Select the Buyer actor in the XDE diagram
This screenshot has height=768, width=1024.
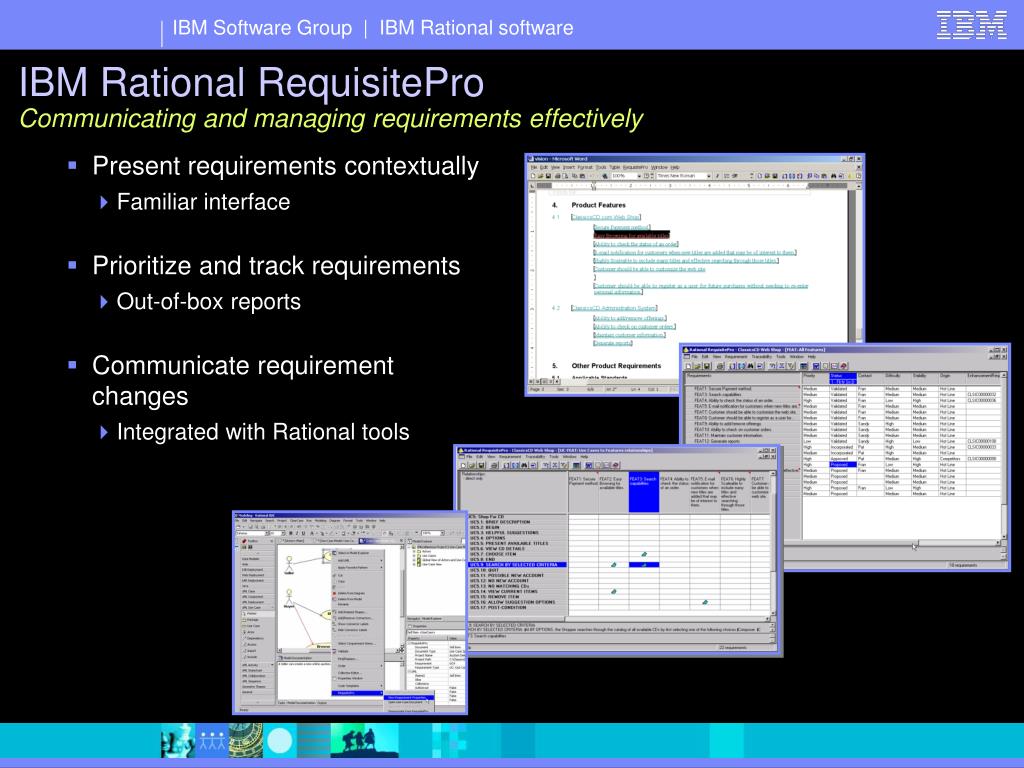click(x=289, y=598)
